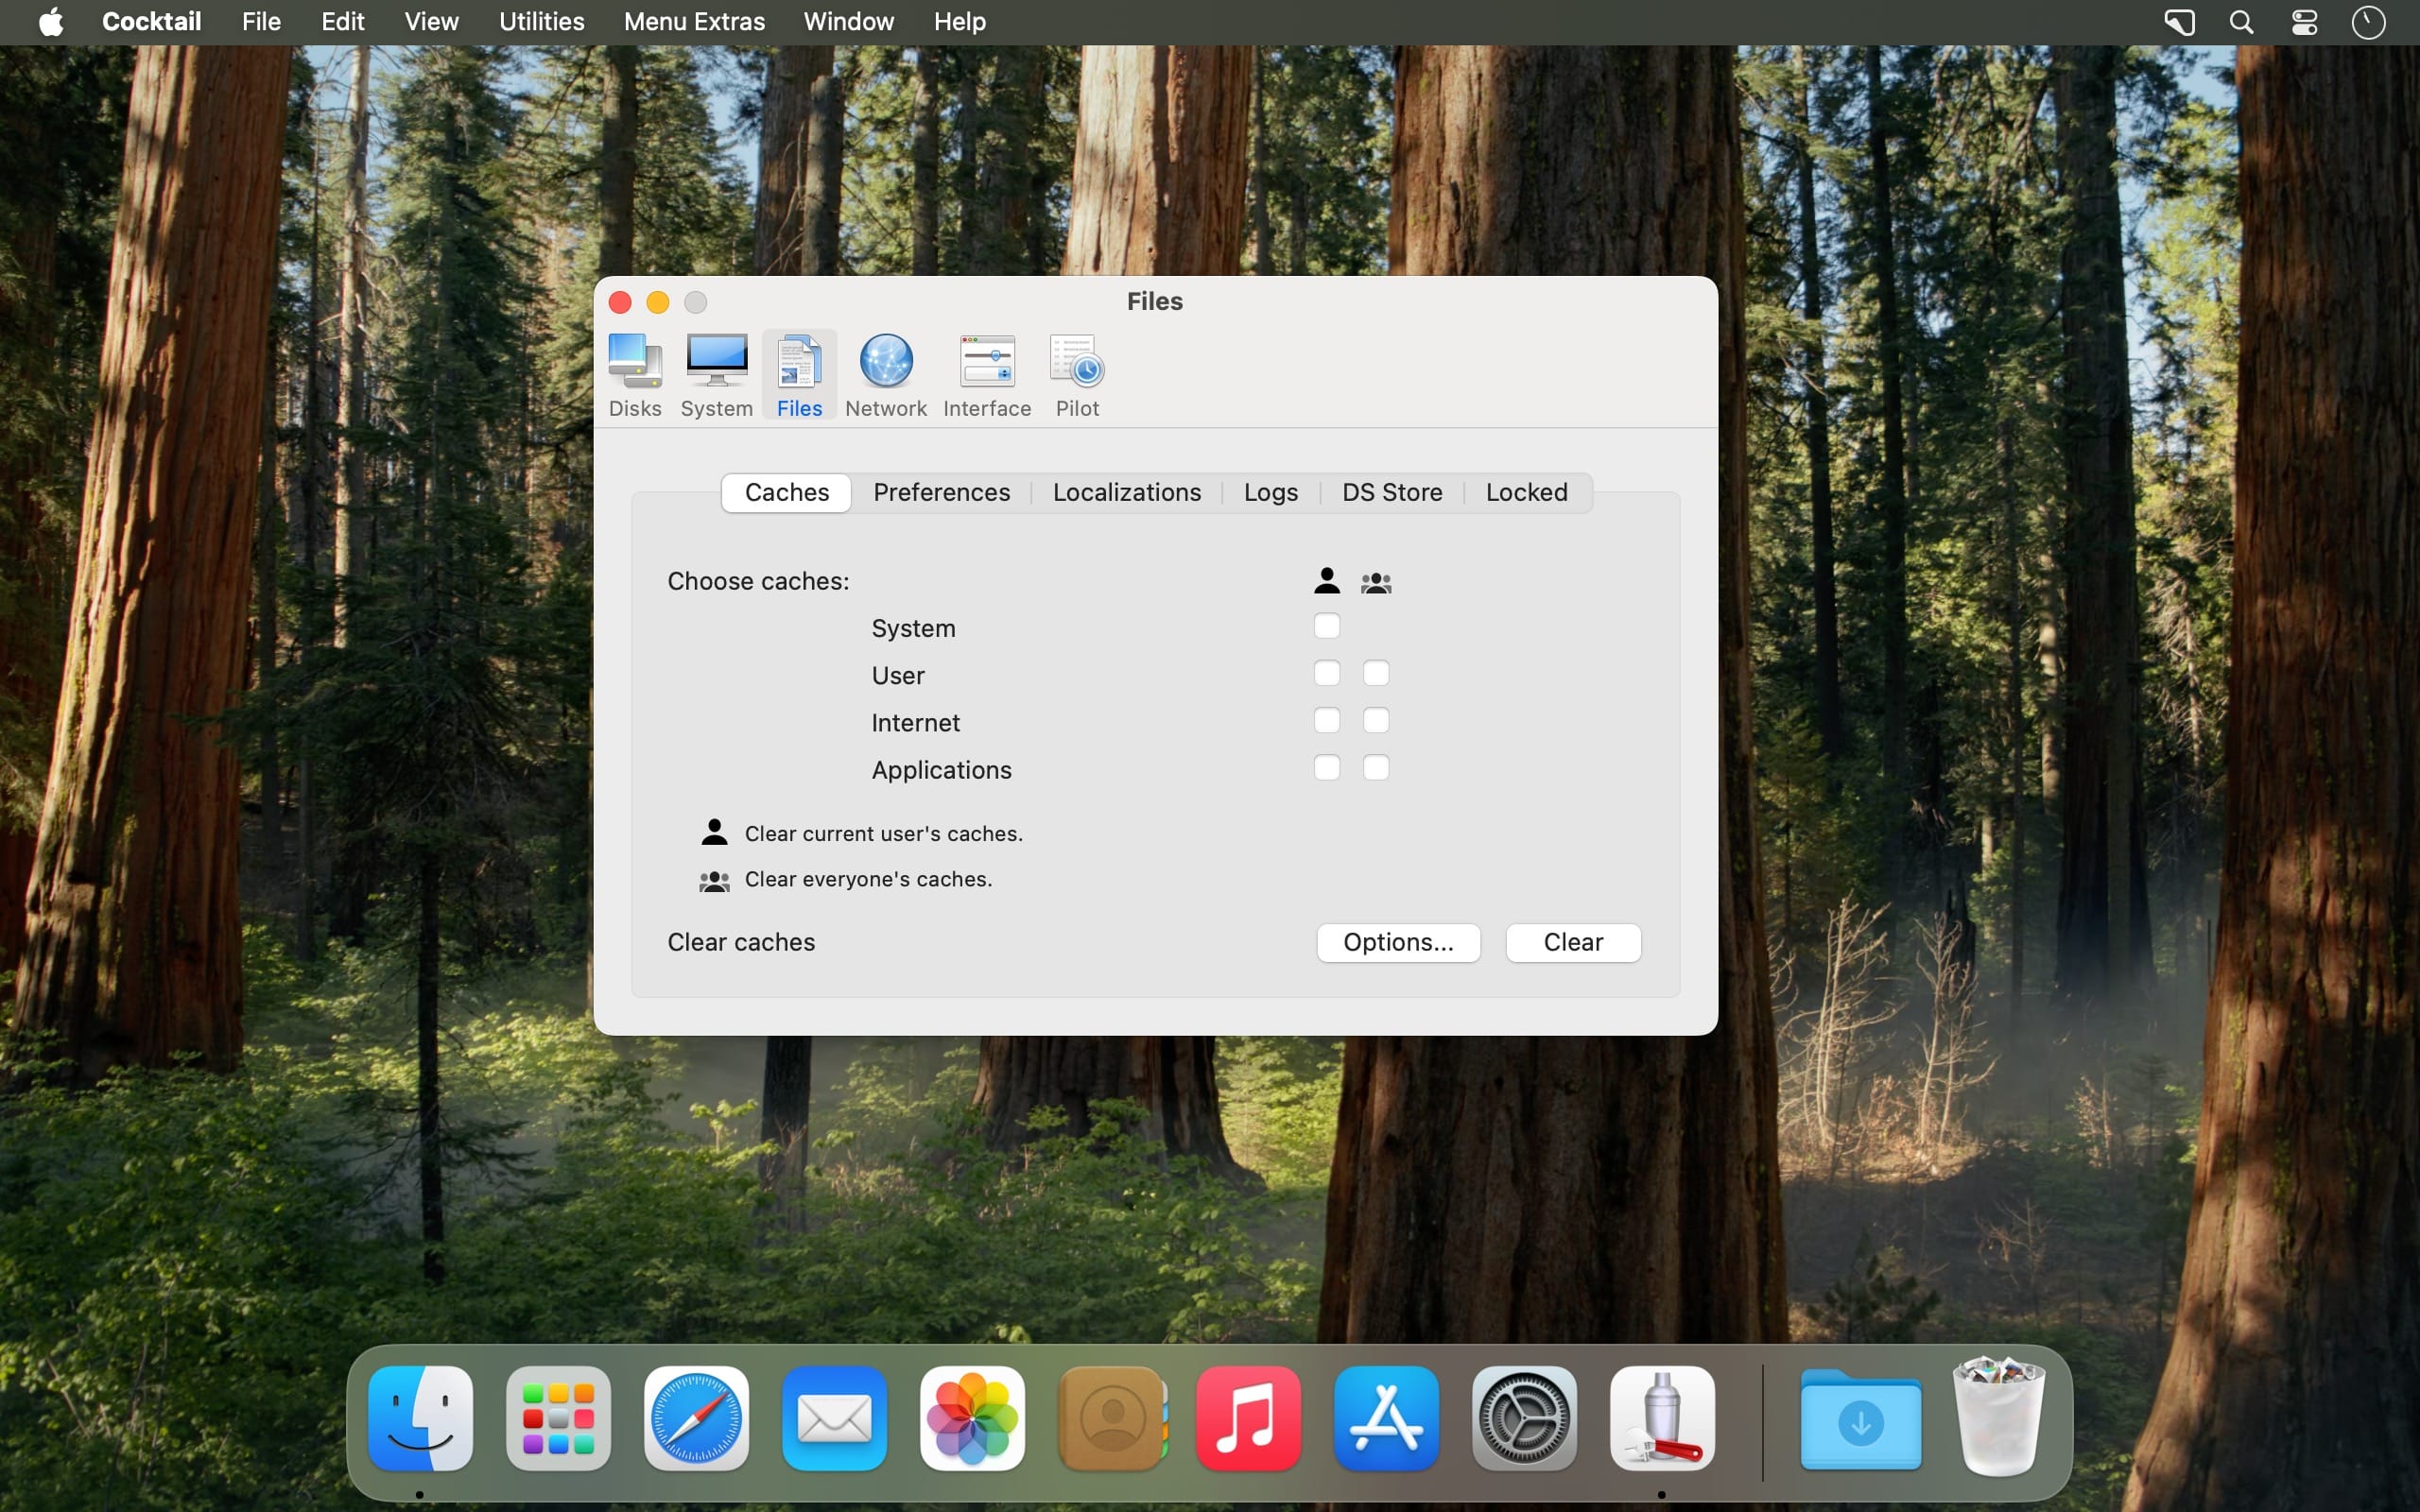Open Control Center in menu bar
This screenshot has width=2420, height=1512.
click(2304, 22)
